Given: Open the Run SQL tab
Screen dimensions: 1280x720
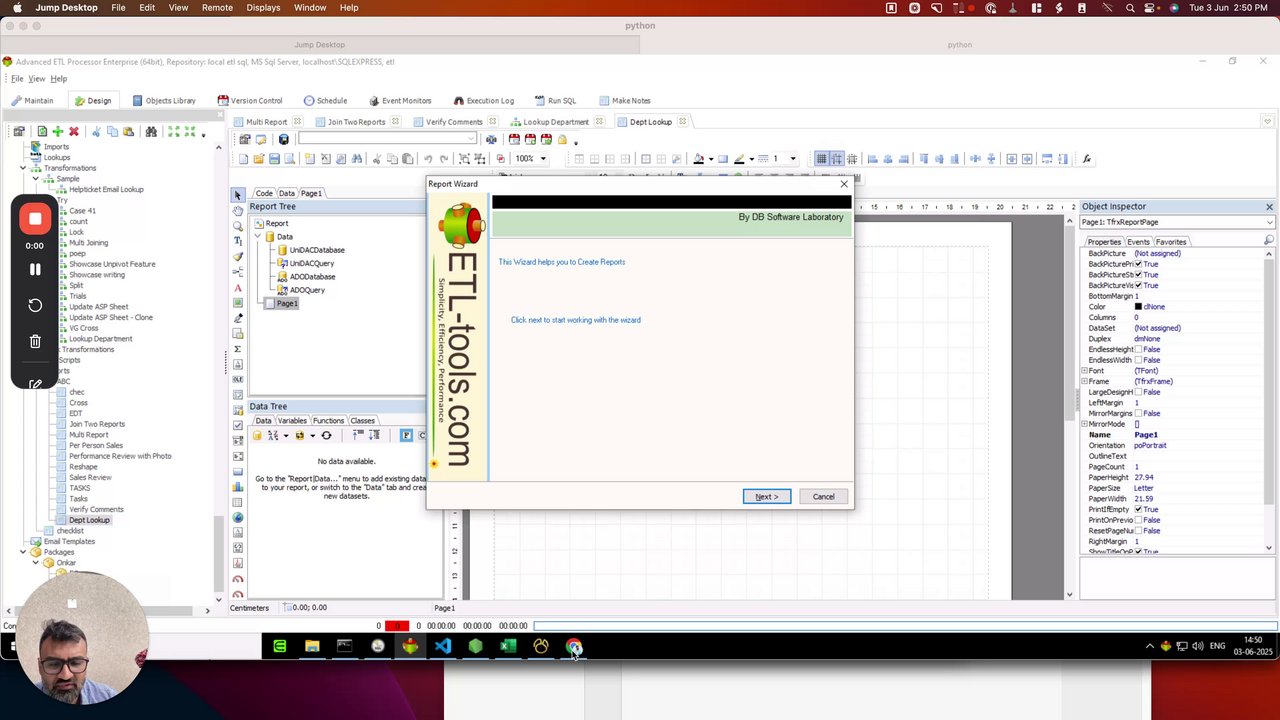Looking at the screenshot, I should click(555, 101).
